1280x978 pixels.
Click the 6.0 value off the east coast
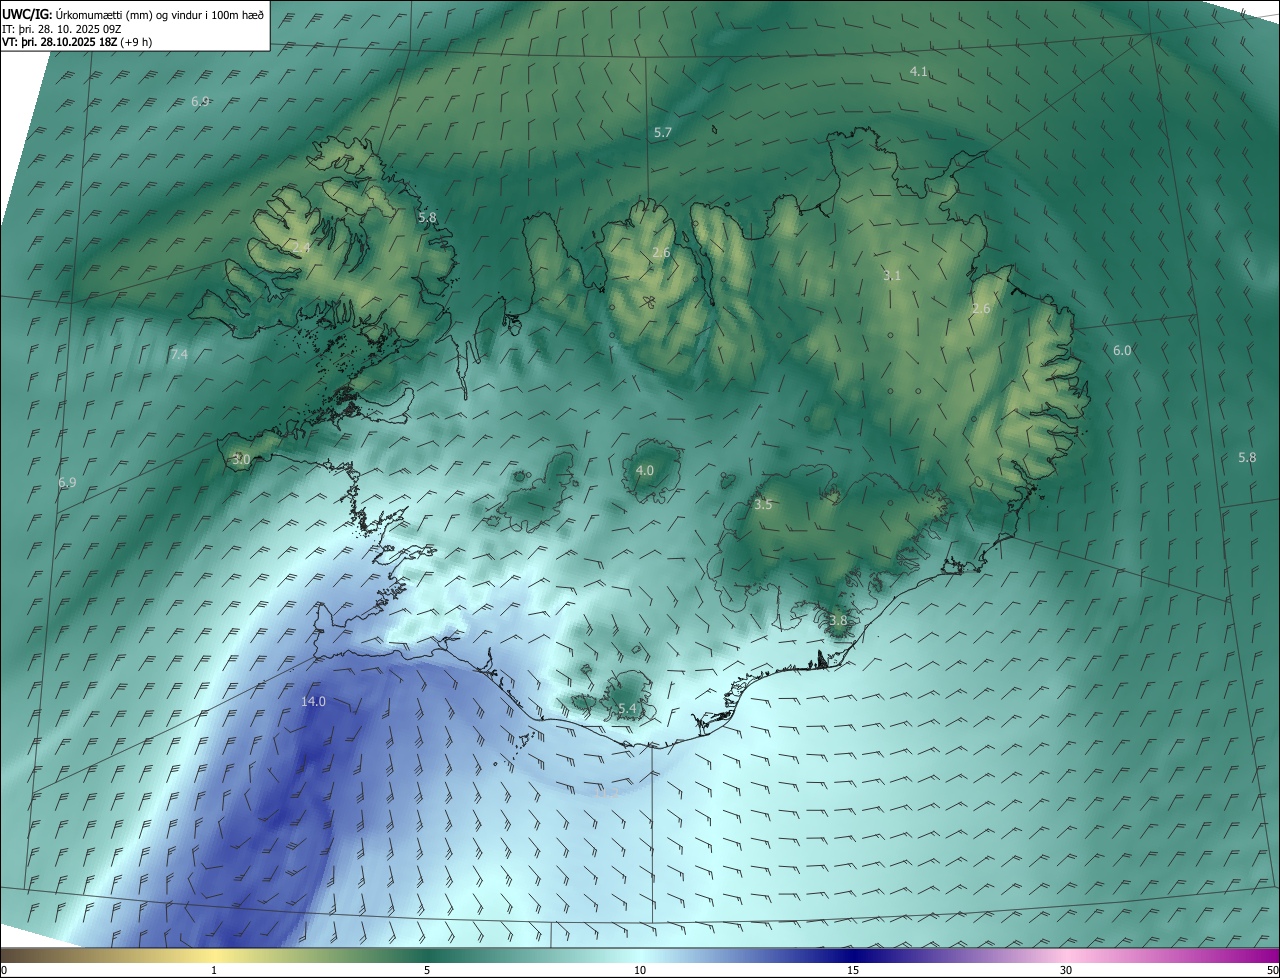[x=1122, y=351]
